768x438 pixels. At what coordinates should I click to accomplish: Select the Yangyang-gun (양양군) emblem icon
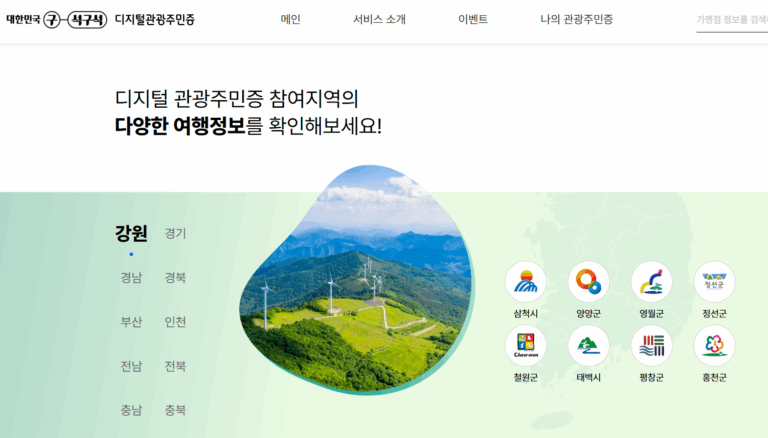(588, 282)
